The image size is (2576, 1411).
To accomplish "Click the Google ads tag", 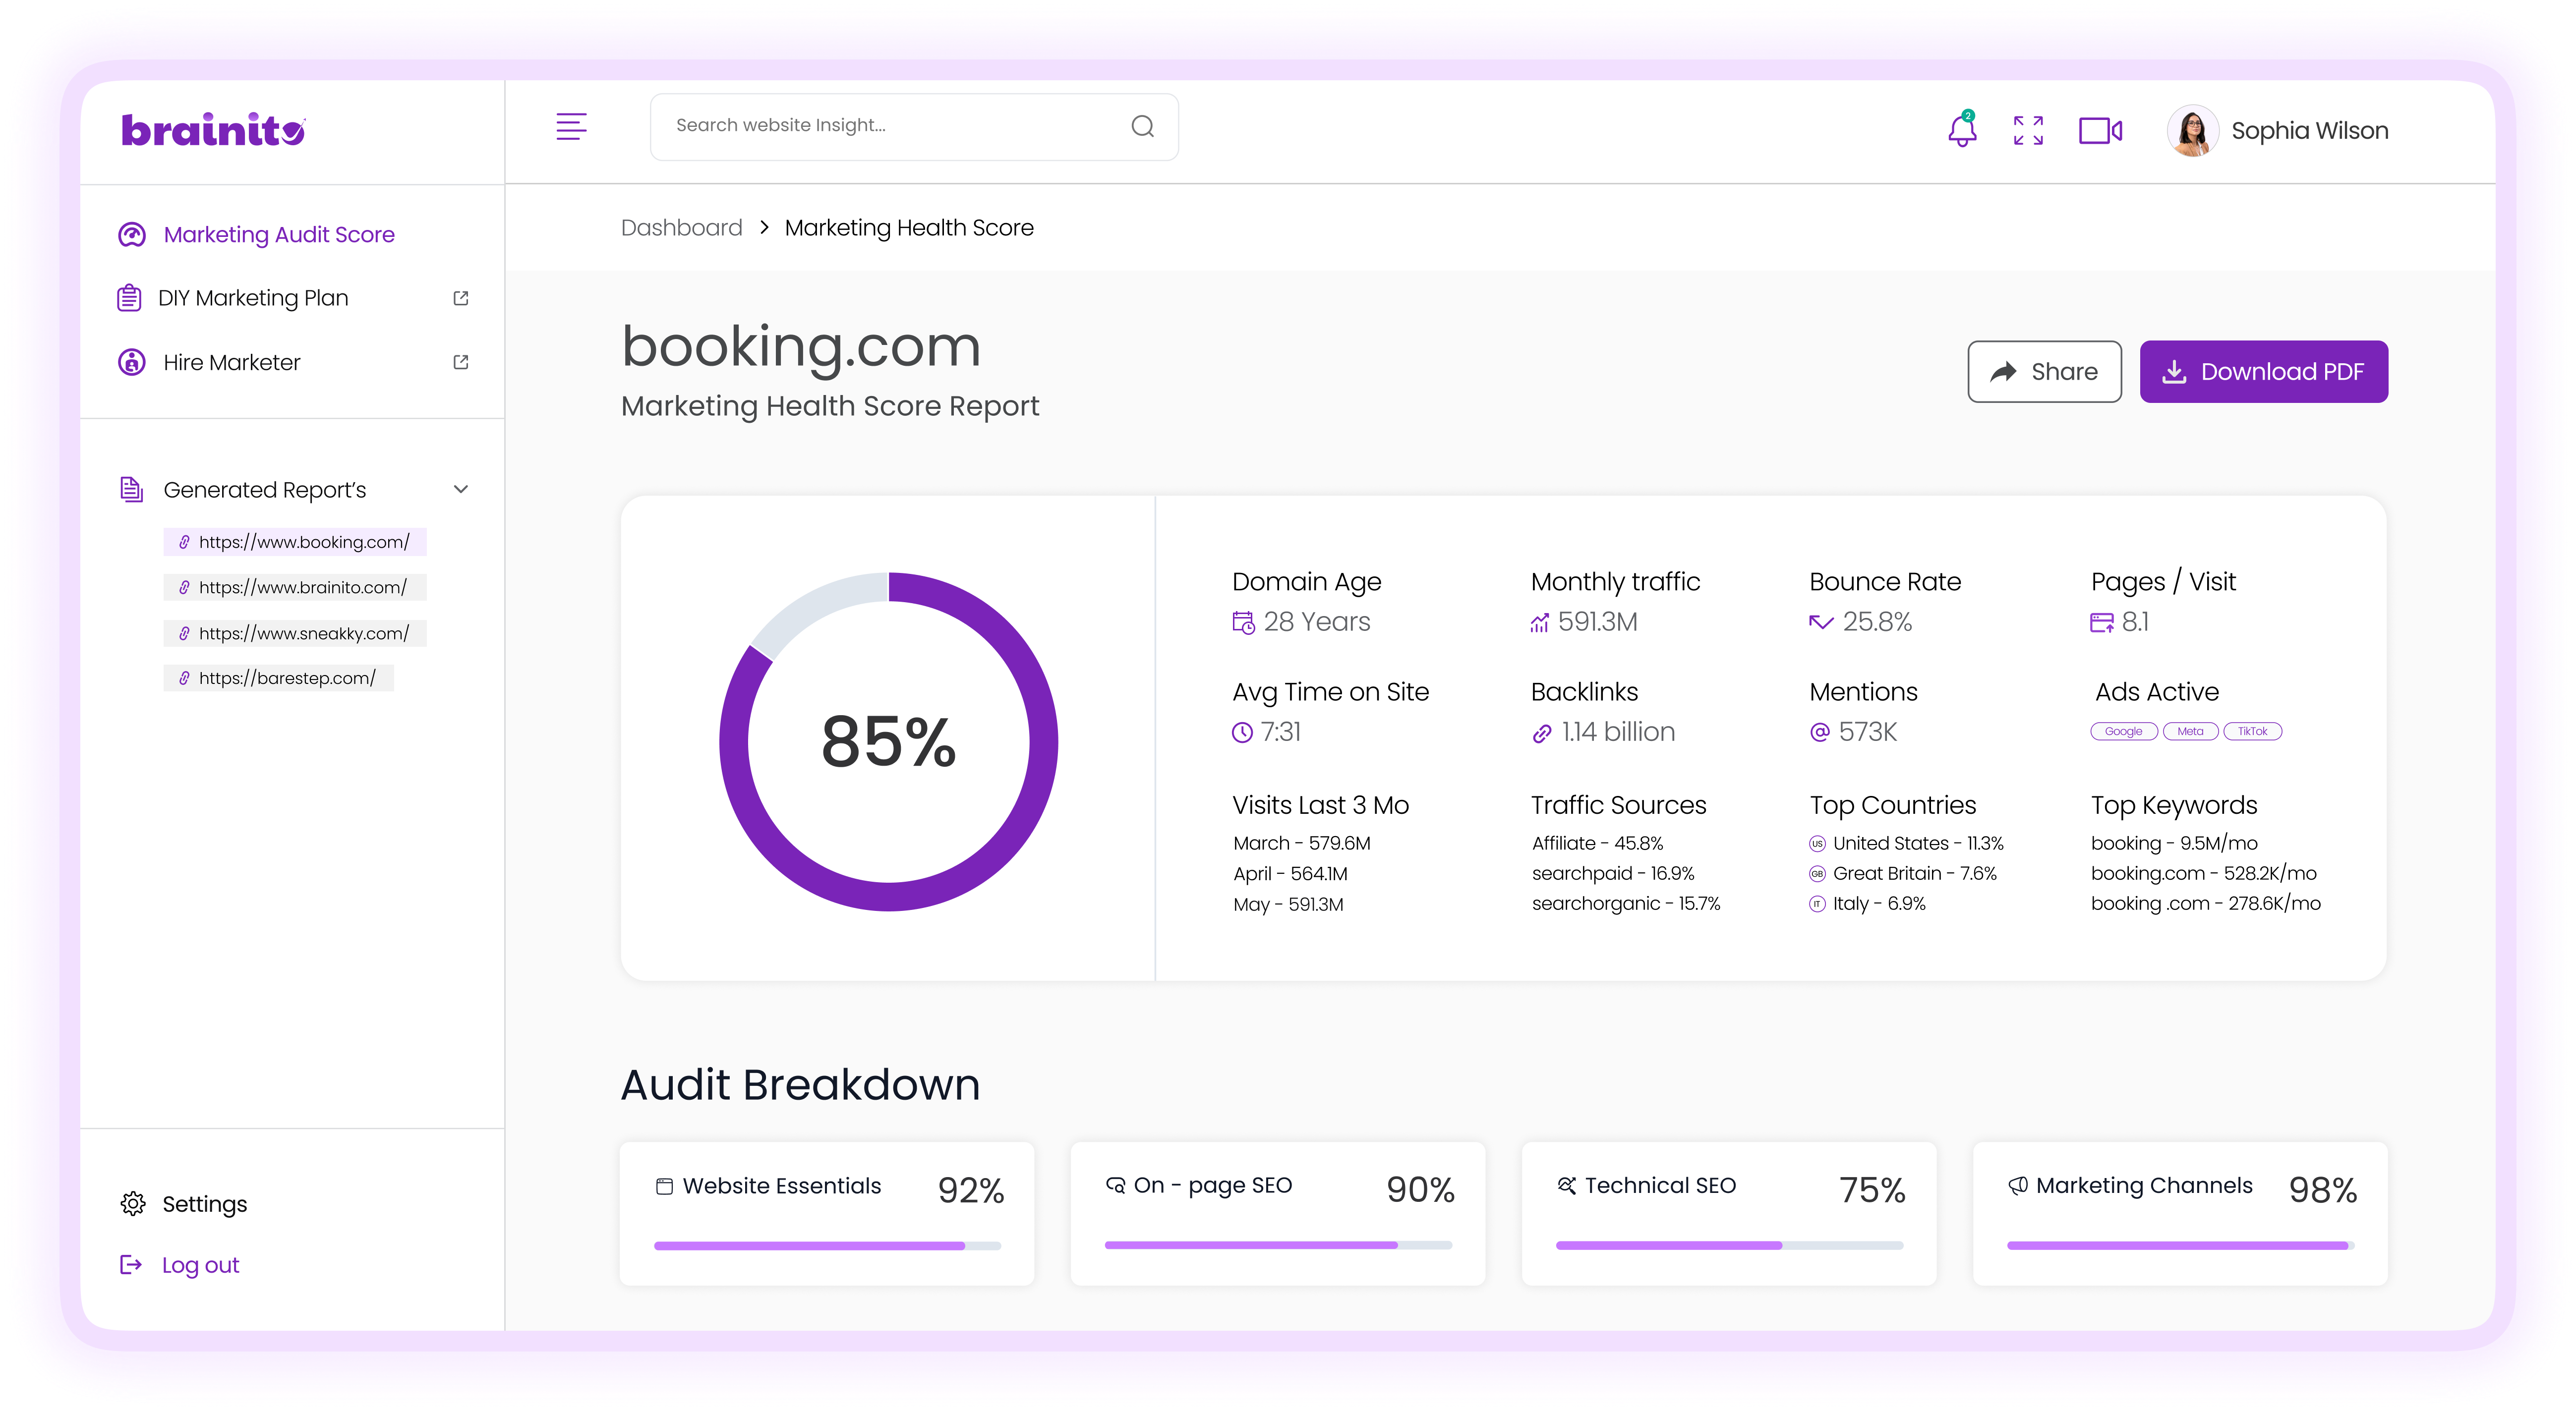I will click(x=2123, y=731).
